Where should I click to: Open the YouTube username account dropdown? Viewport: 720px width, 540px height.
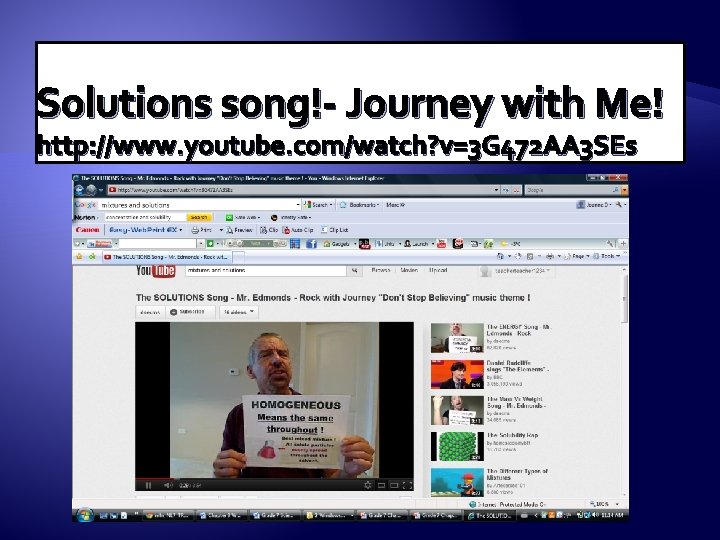tap(523, 271)
